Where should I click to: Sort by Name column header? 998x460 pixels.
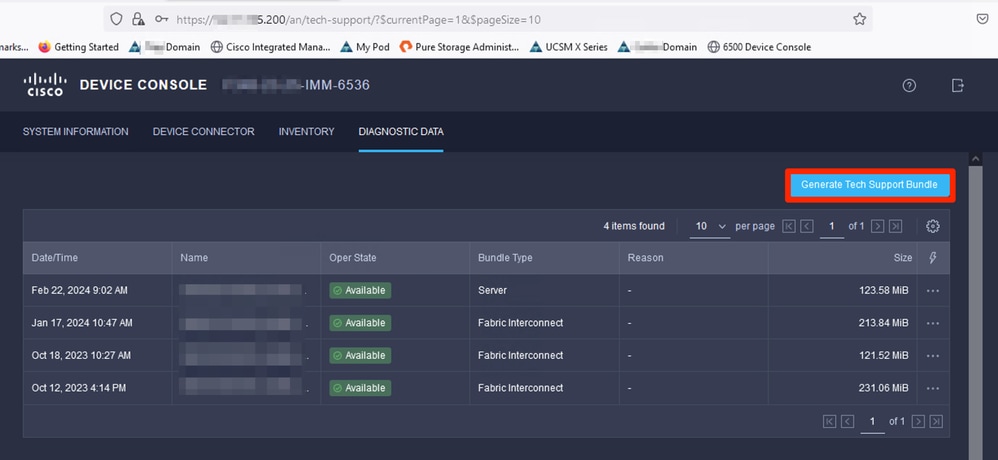246,258
